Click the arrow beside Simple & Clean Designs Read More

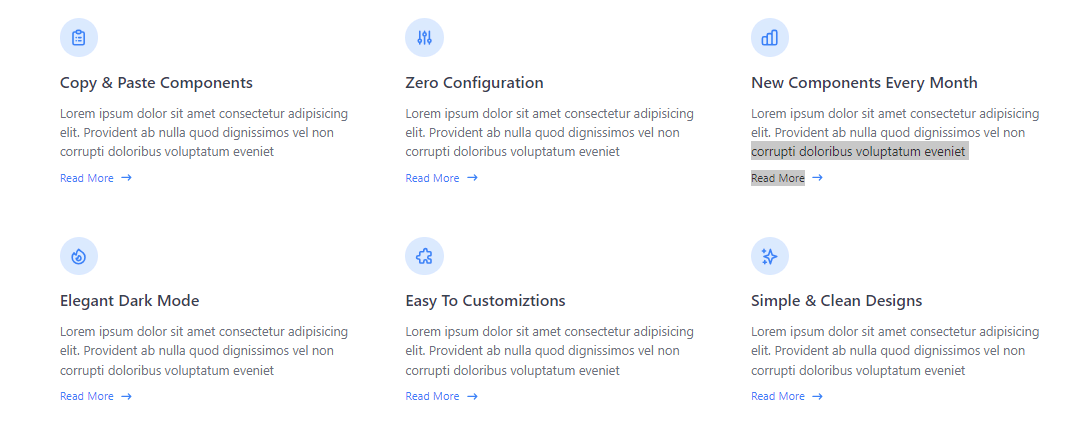(817, 396)
